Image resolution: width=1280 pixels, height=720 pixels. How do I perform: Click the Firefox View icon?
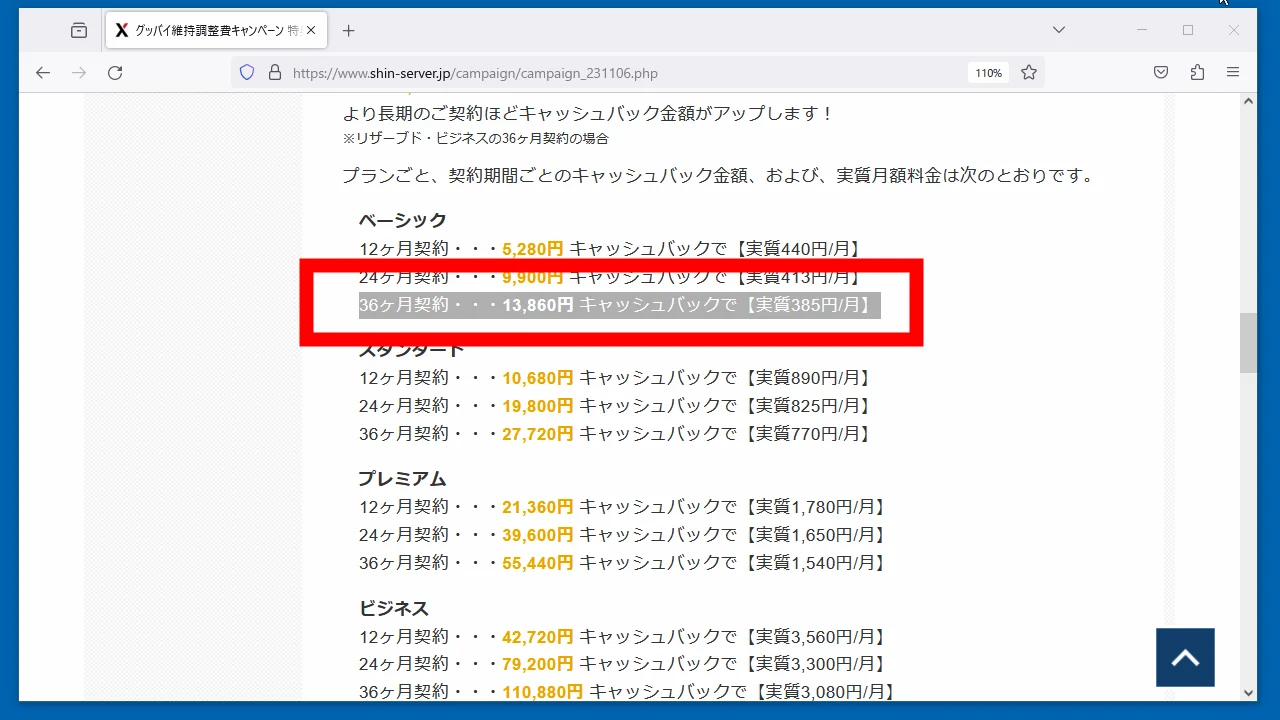pos(79,31)
